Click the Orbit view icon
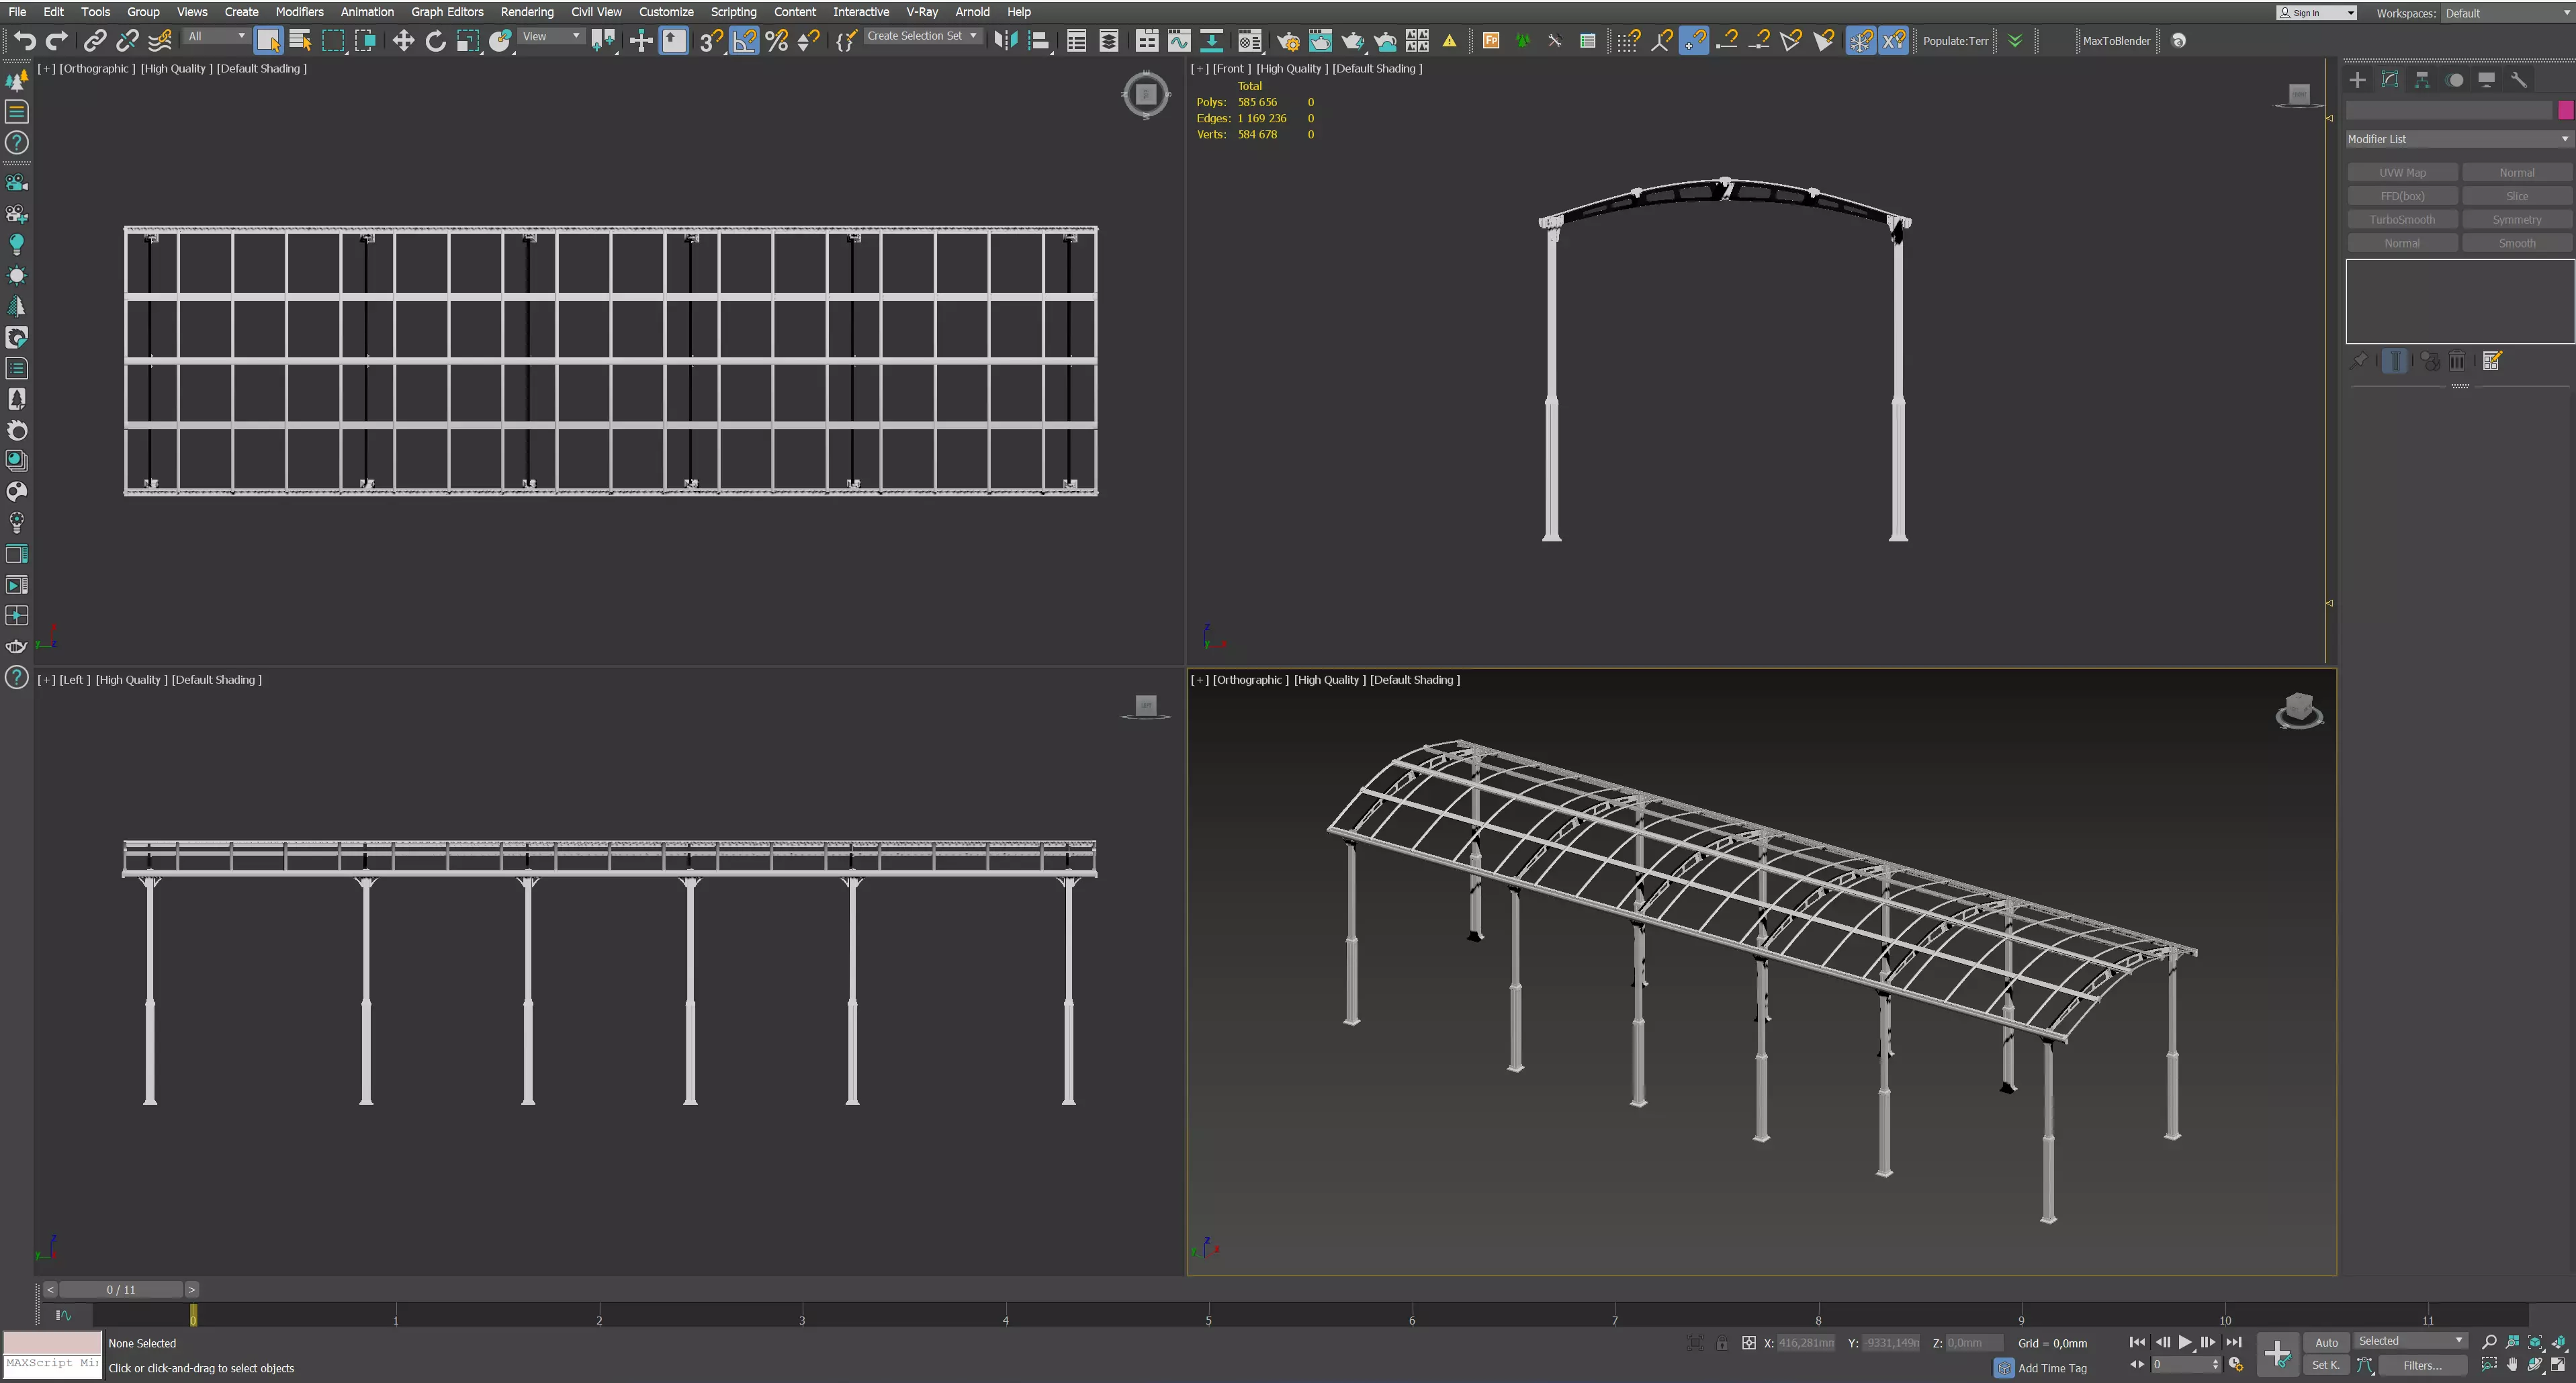The image size is (2576, 1383). [2535, 1365]
